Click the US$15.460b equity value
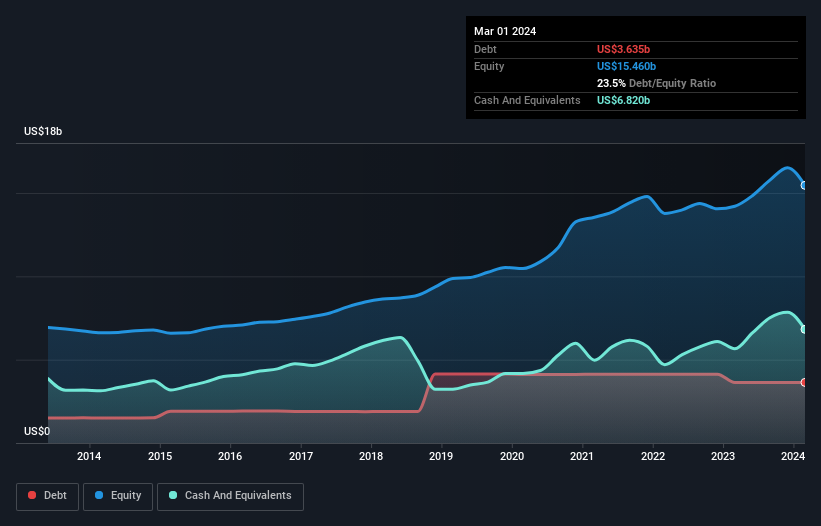Image resolution: width=821 pixels, height=526 pixels. point(626,66)
